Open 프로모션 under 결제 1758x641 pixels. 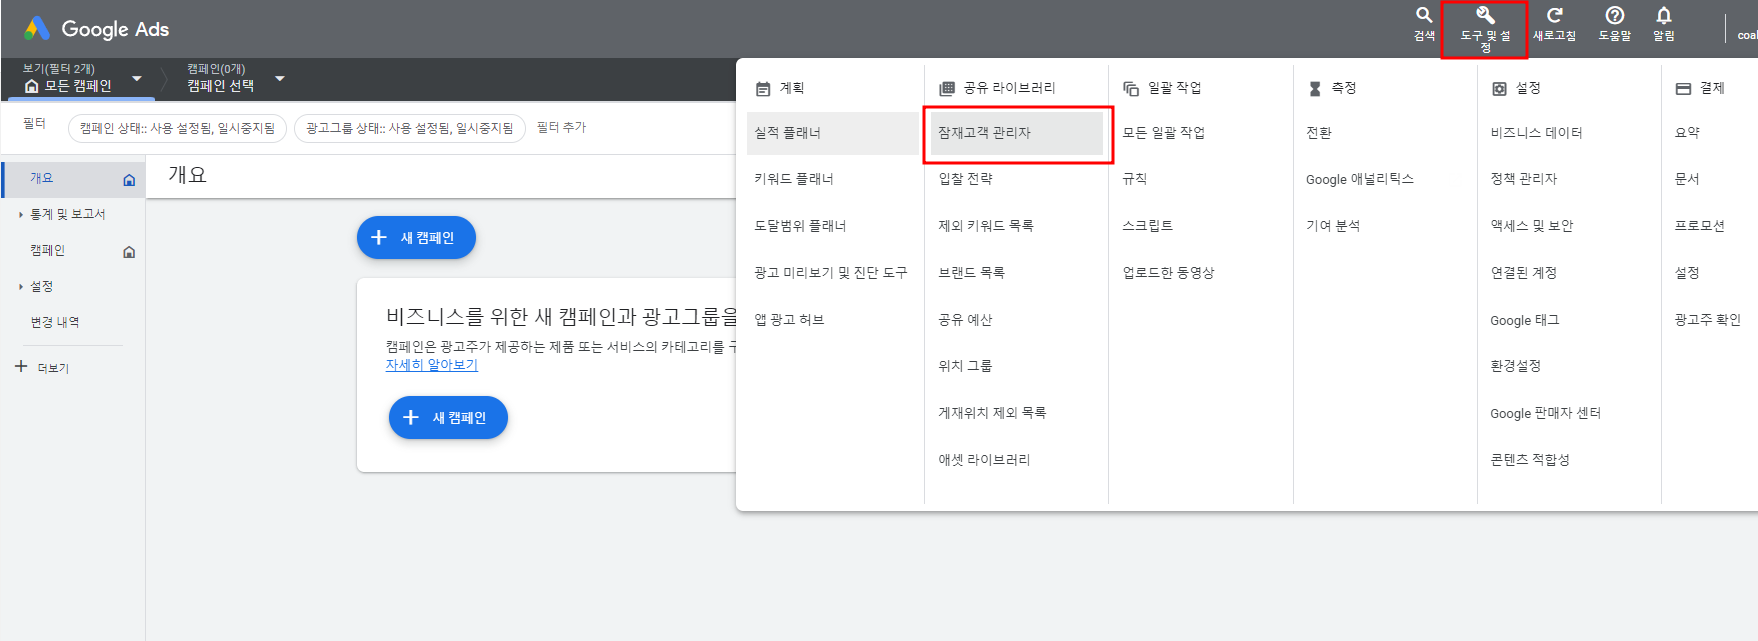(x=1700, y=226)
